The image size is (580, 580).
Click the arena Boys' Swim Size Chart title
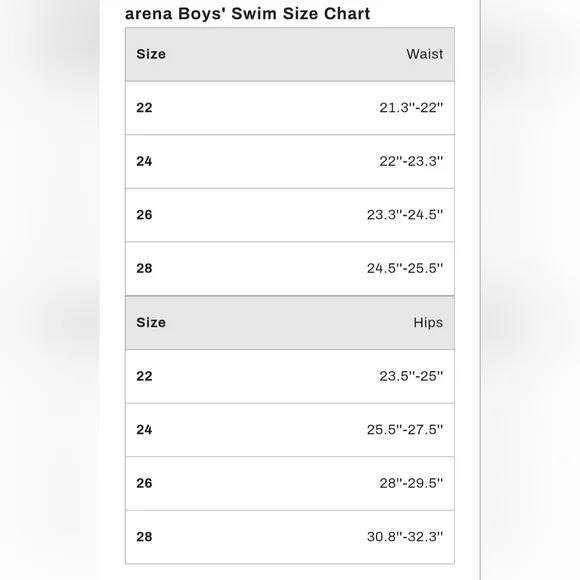point(247,14)
